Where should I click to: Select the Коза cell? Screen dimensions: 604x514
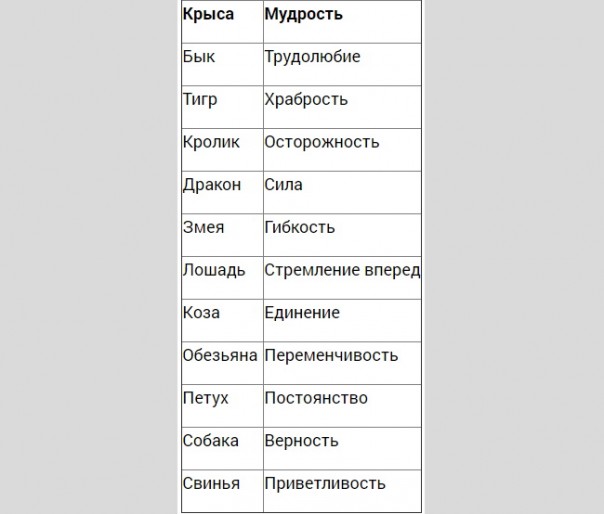pyautogui.click(x=202, y=313)
